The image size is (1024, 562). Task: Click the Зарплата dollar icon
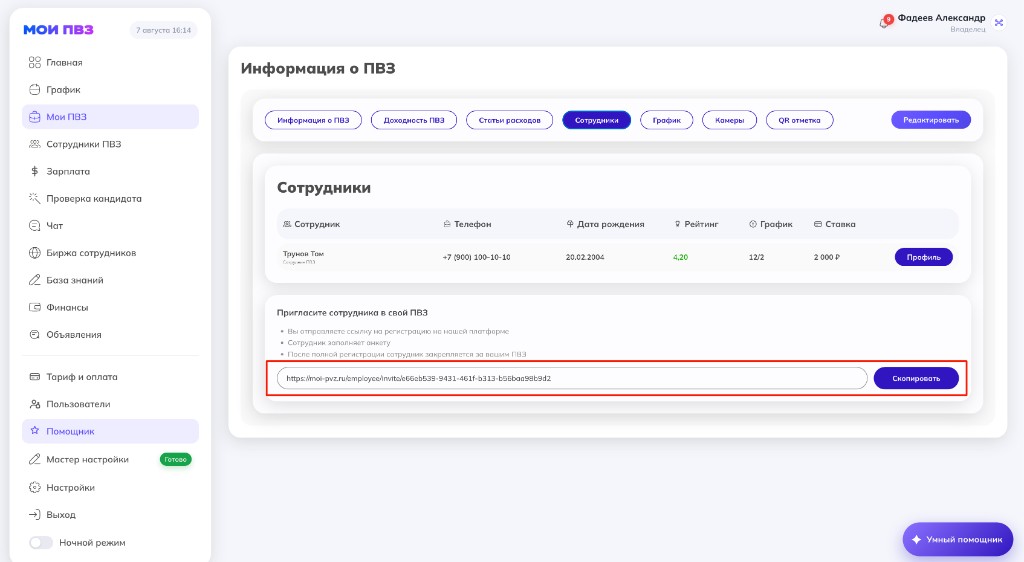tap(35, 171)
